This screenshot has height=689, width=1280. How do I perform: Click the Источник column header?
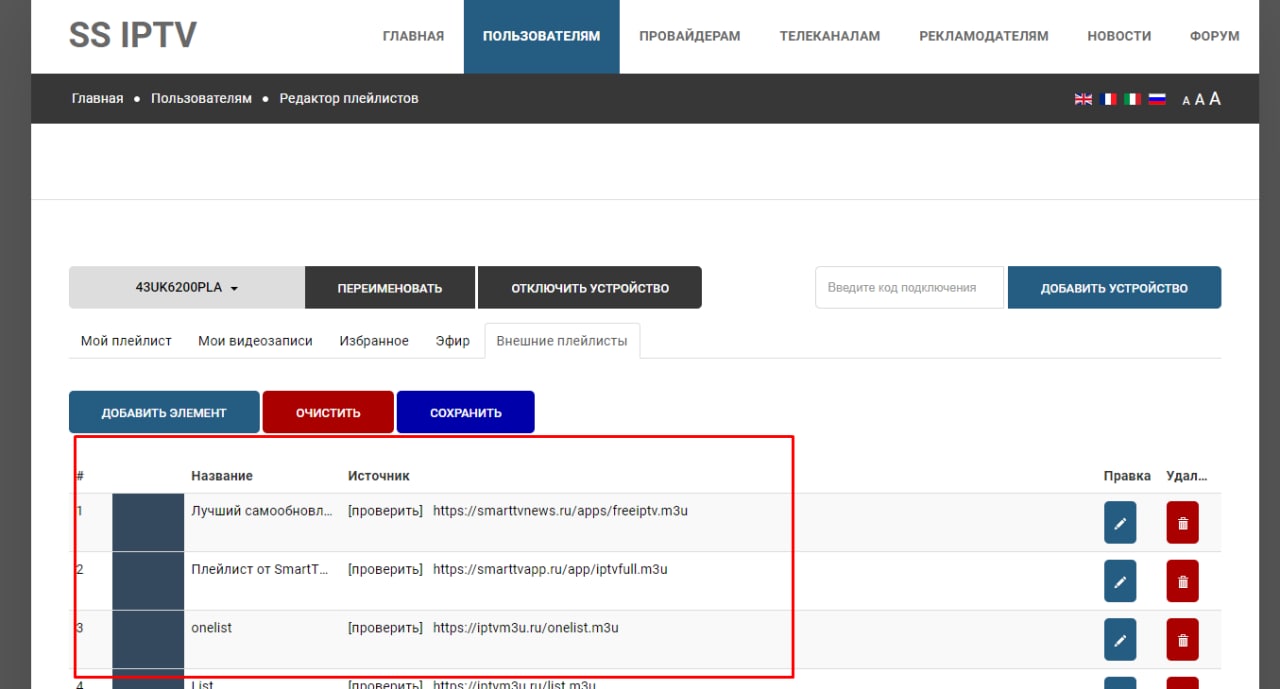coord(379,476)
